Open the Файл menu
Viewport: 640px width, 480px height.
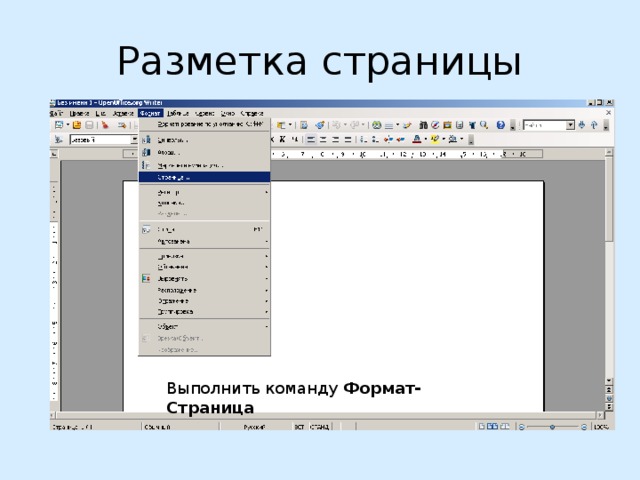tap(56, 113)
